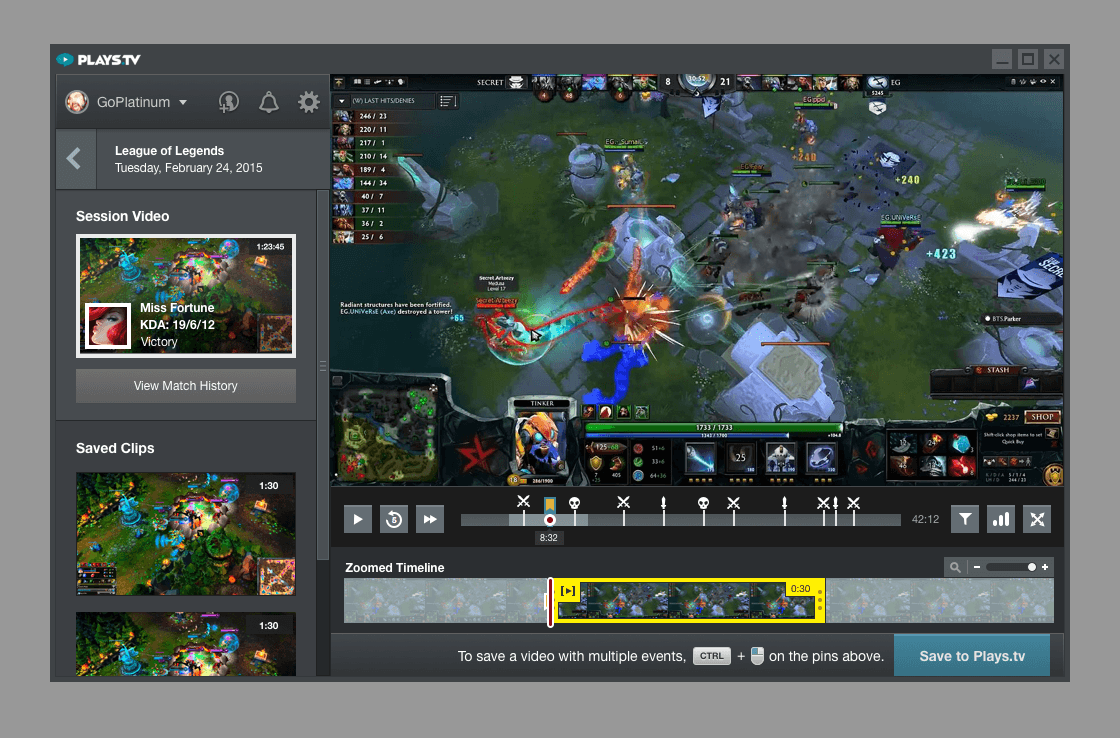
Task: Select the second skull pin on the timeline
Action: (704, 504)
